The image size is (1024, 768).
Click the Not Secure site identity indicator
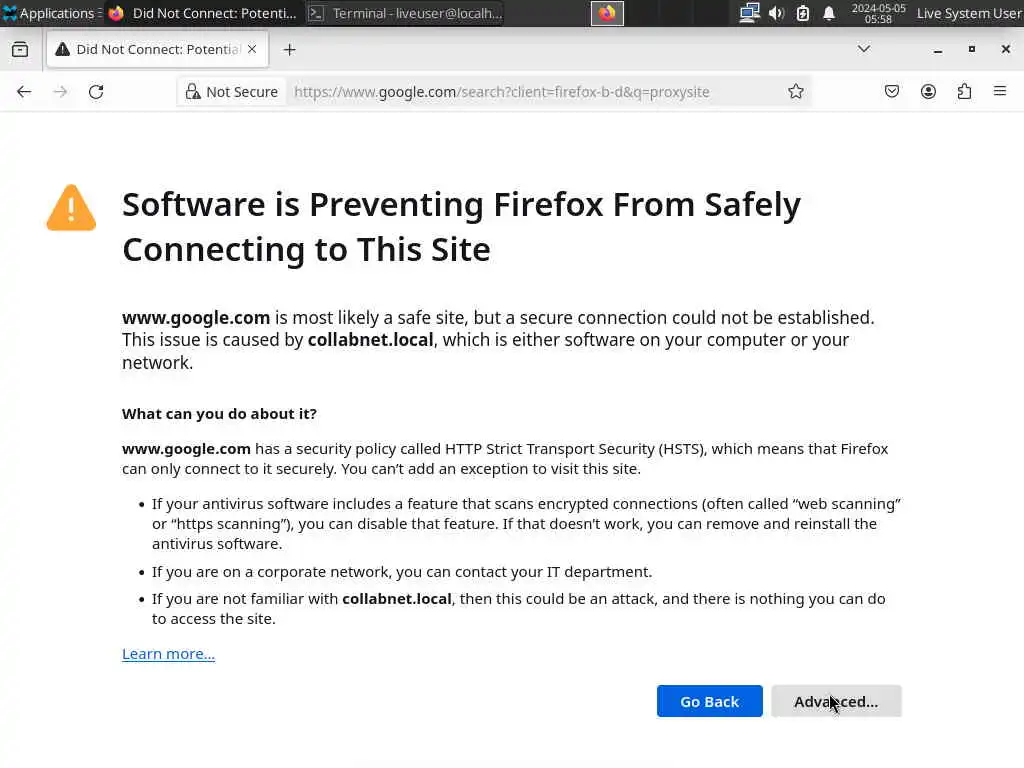(232, 92)
